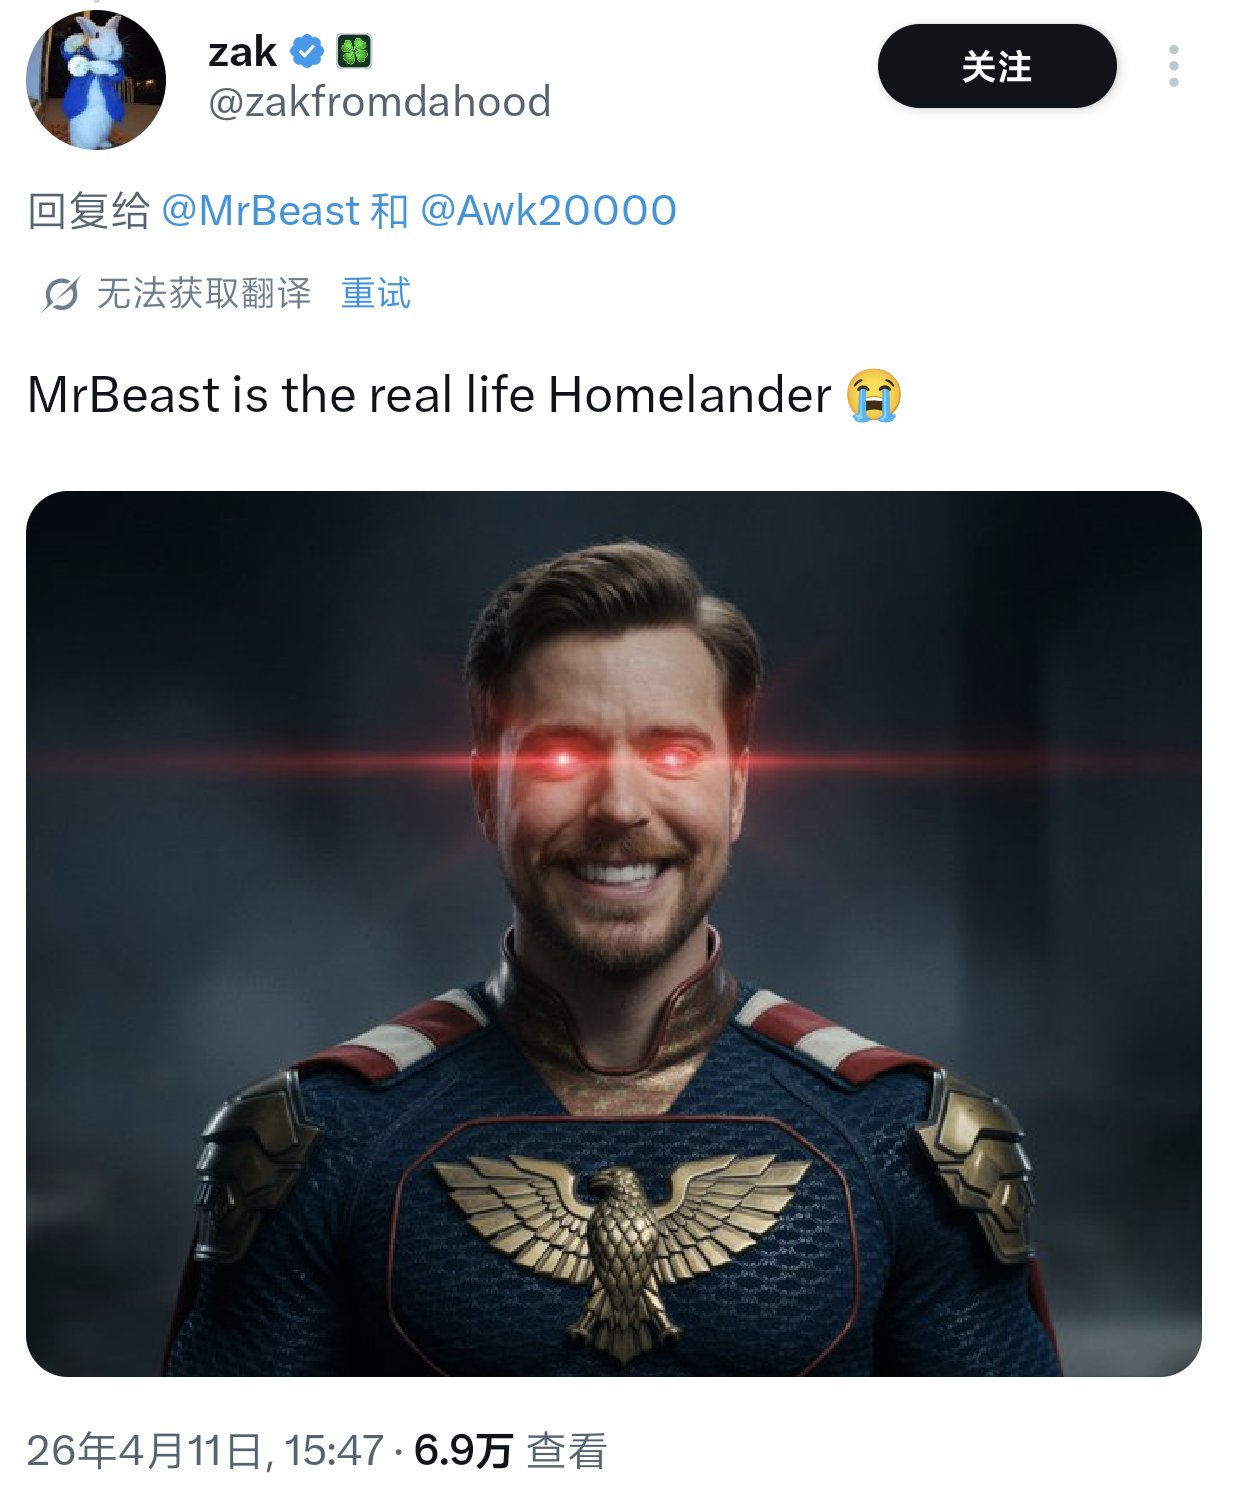1244x1485 pixels.
Task: Click the handle @zakfromdahood
Action: [x=379, y=102]
